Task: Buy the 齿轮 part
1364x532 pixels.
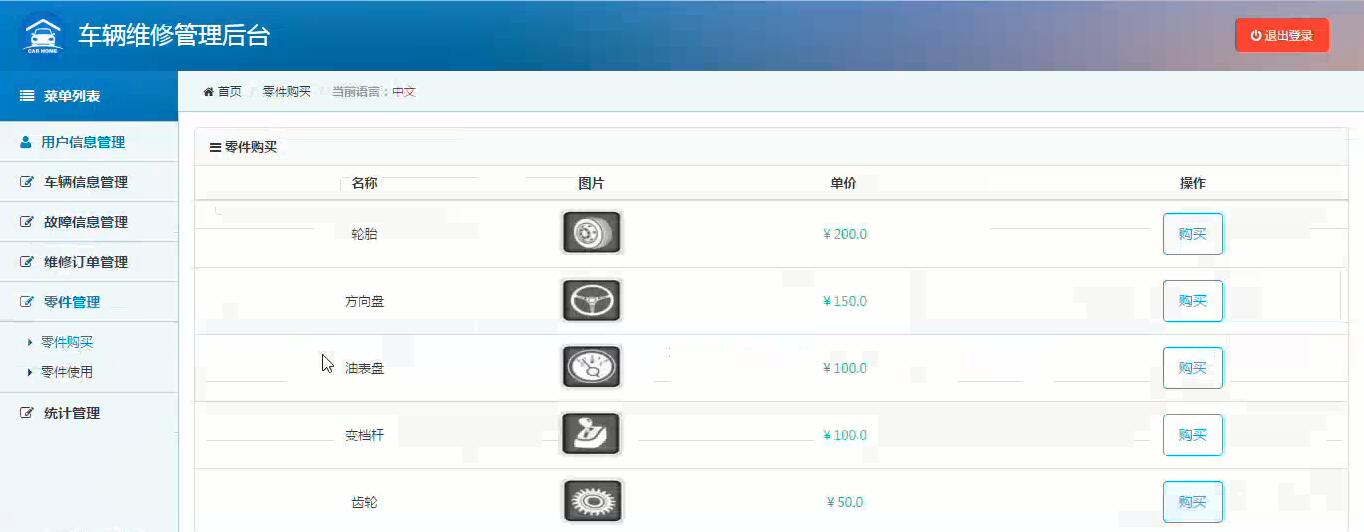Action: point(1193,502)
